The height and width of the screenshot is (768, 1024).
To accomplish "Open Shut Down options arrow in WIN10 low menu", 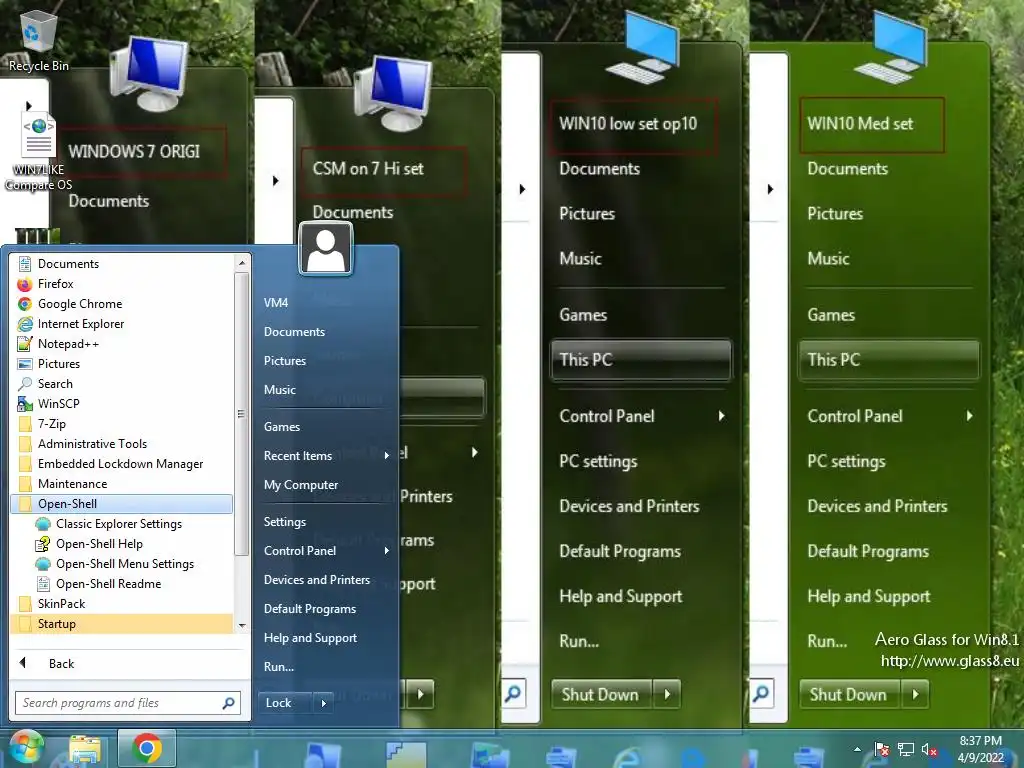I will (x=667, y=694).
